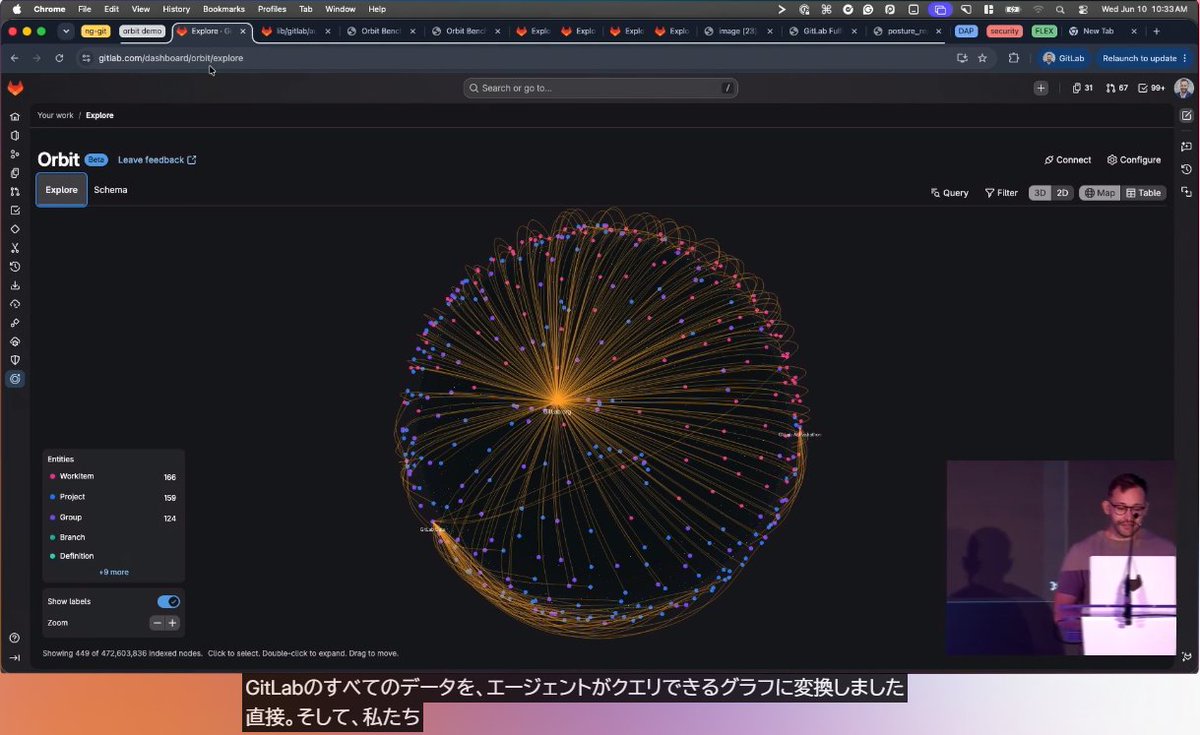Image resolution: width=1200 pixels, height=735 pixels.
Task: Expand the DAP tab group
Action: pos(966,31)
